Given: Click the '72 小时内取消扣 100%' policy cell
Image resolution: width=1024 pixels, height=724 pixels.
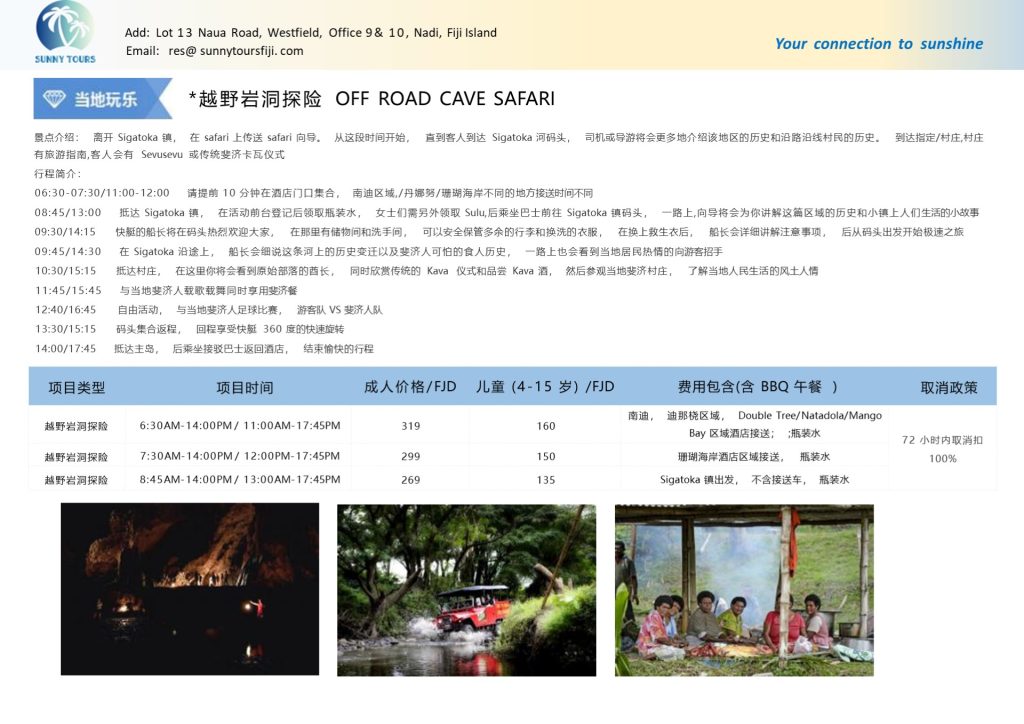Looking at the screenshot, I should point(942,449).
